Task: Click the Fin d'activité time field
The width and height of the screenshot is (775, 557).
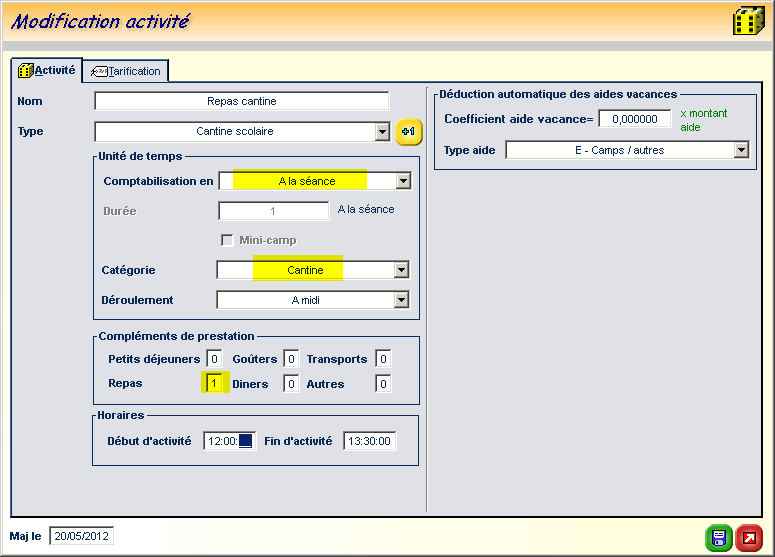Action: [369, 441]
